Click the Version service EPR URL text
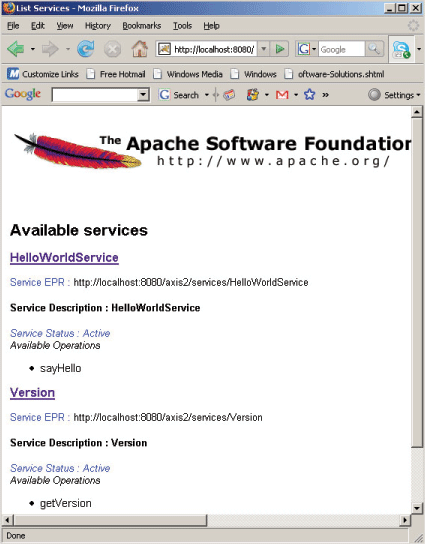Screen dimensions: 425x544 [x=168, y=417]
